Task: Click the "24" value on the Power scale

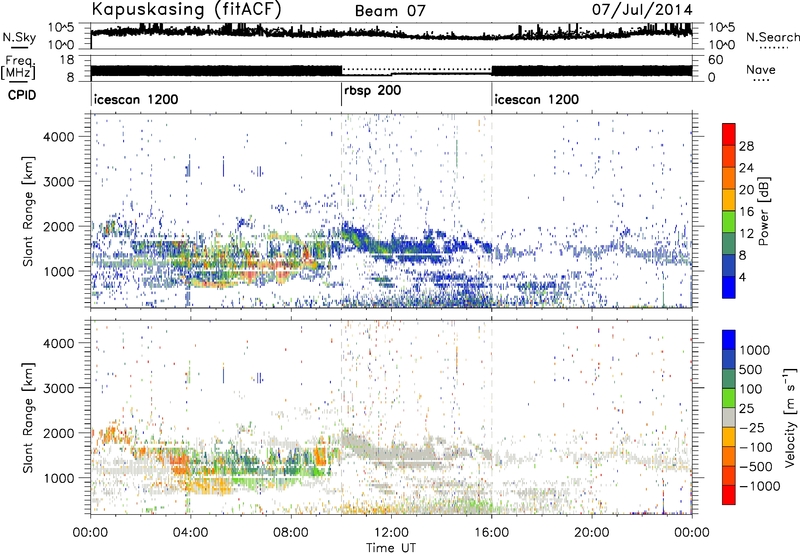Action: pos(746,168)
